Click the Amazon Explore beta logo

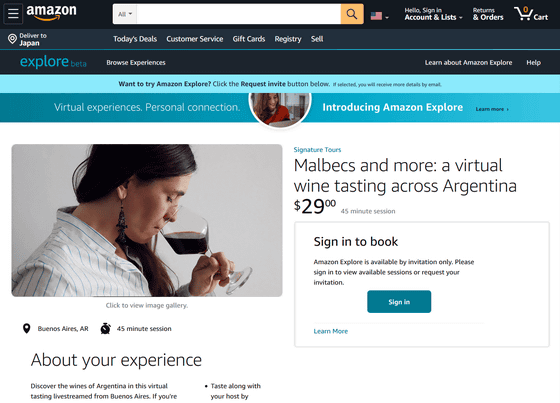53,62
